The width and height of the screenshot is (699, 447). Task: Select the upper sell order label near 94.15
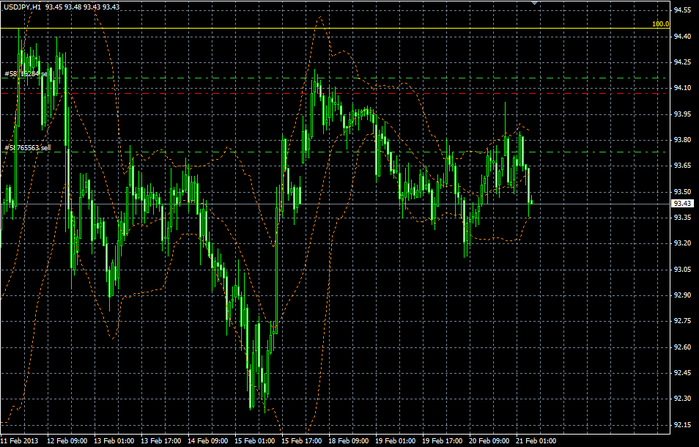[x=26, y=74]
